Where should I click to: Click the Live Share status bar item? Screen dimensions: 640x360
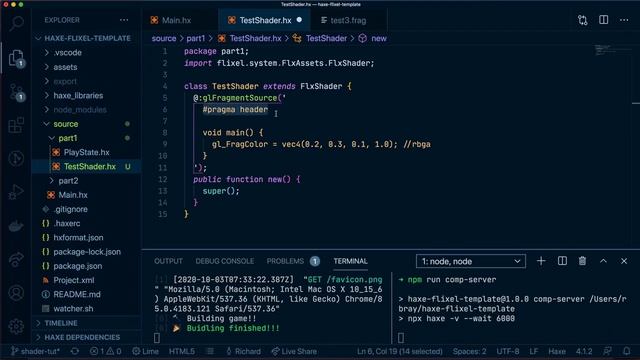[x=294, y=351]
